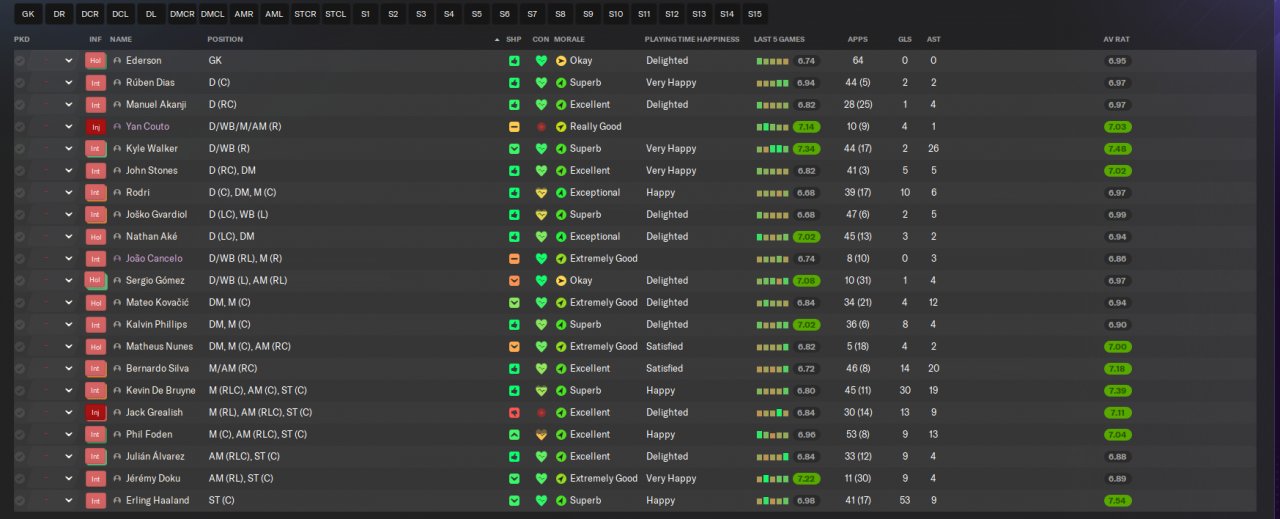Toggle the pick circle for Kyle Walker
The height and width of the screenshot is (519, 1280).
pos(19,149)
